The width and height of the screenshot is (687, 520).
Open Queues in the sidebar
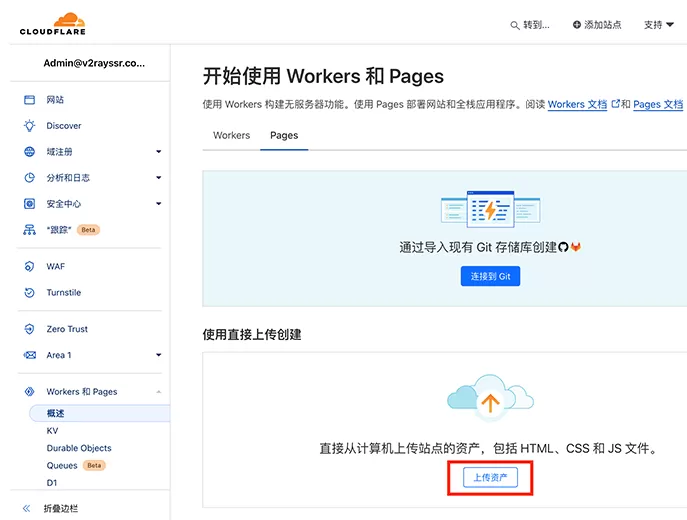tap(62, 465)
